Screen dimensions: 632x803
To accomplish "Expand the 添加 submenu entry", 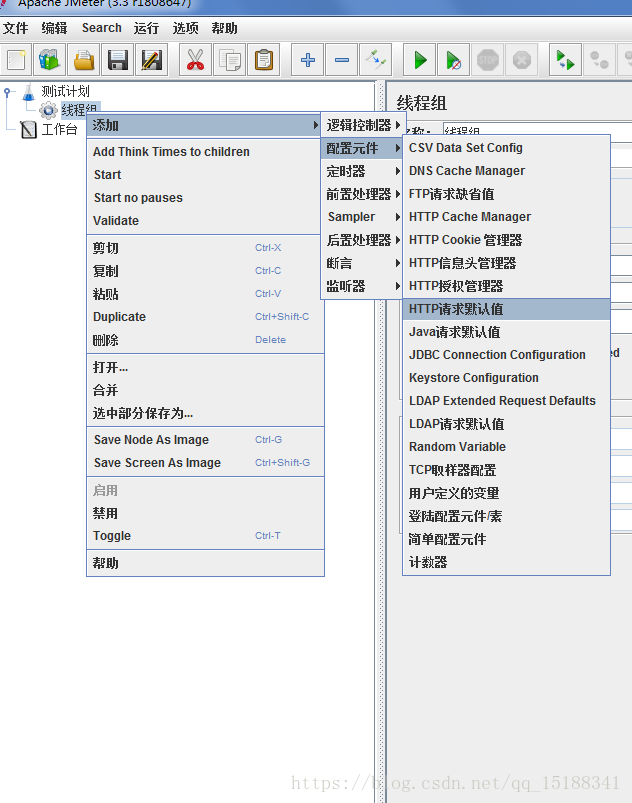I will pyautogui.click(x=204, y=125).
